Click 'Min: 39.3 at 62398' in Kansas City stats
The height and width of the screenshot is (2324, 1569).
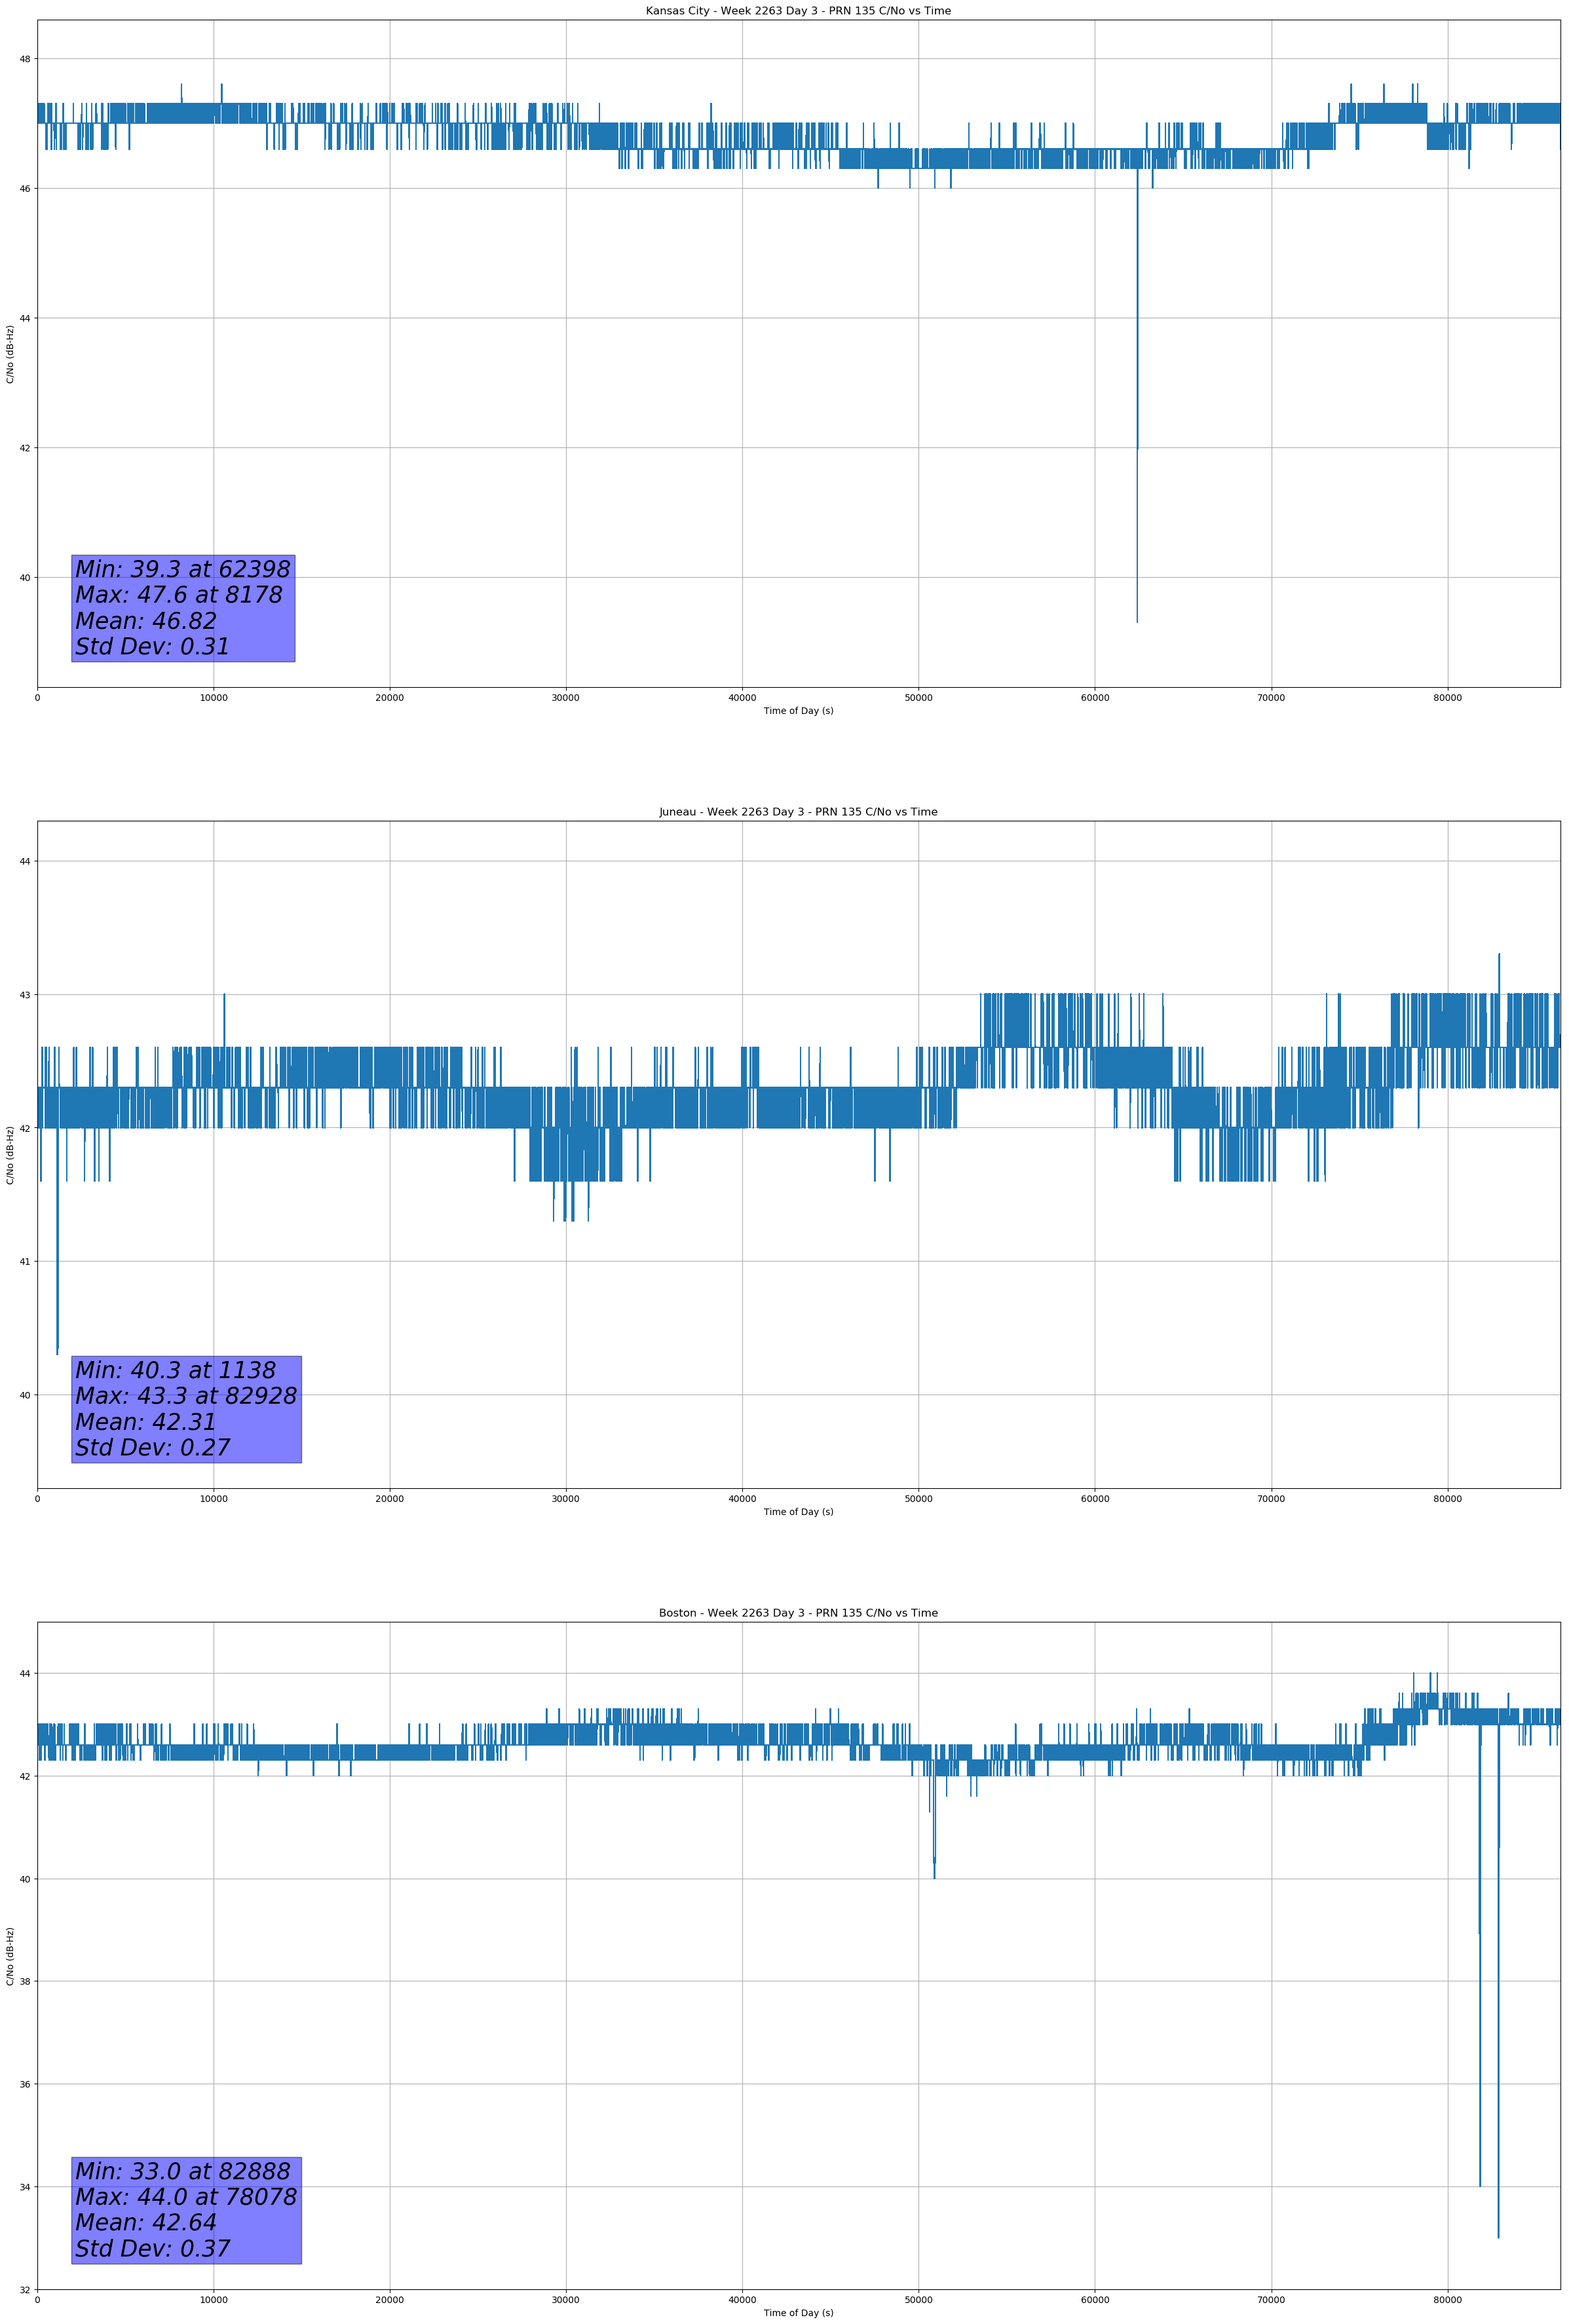[183, 569]
